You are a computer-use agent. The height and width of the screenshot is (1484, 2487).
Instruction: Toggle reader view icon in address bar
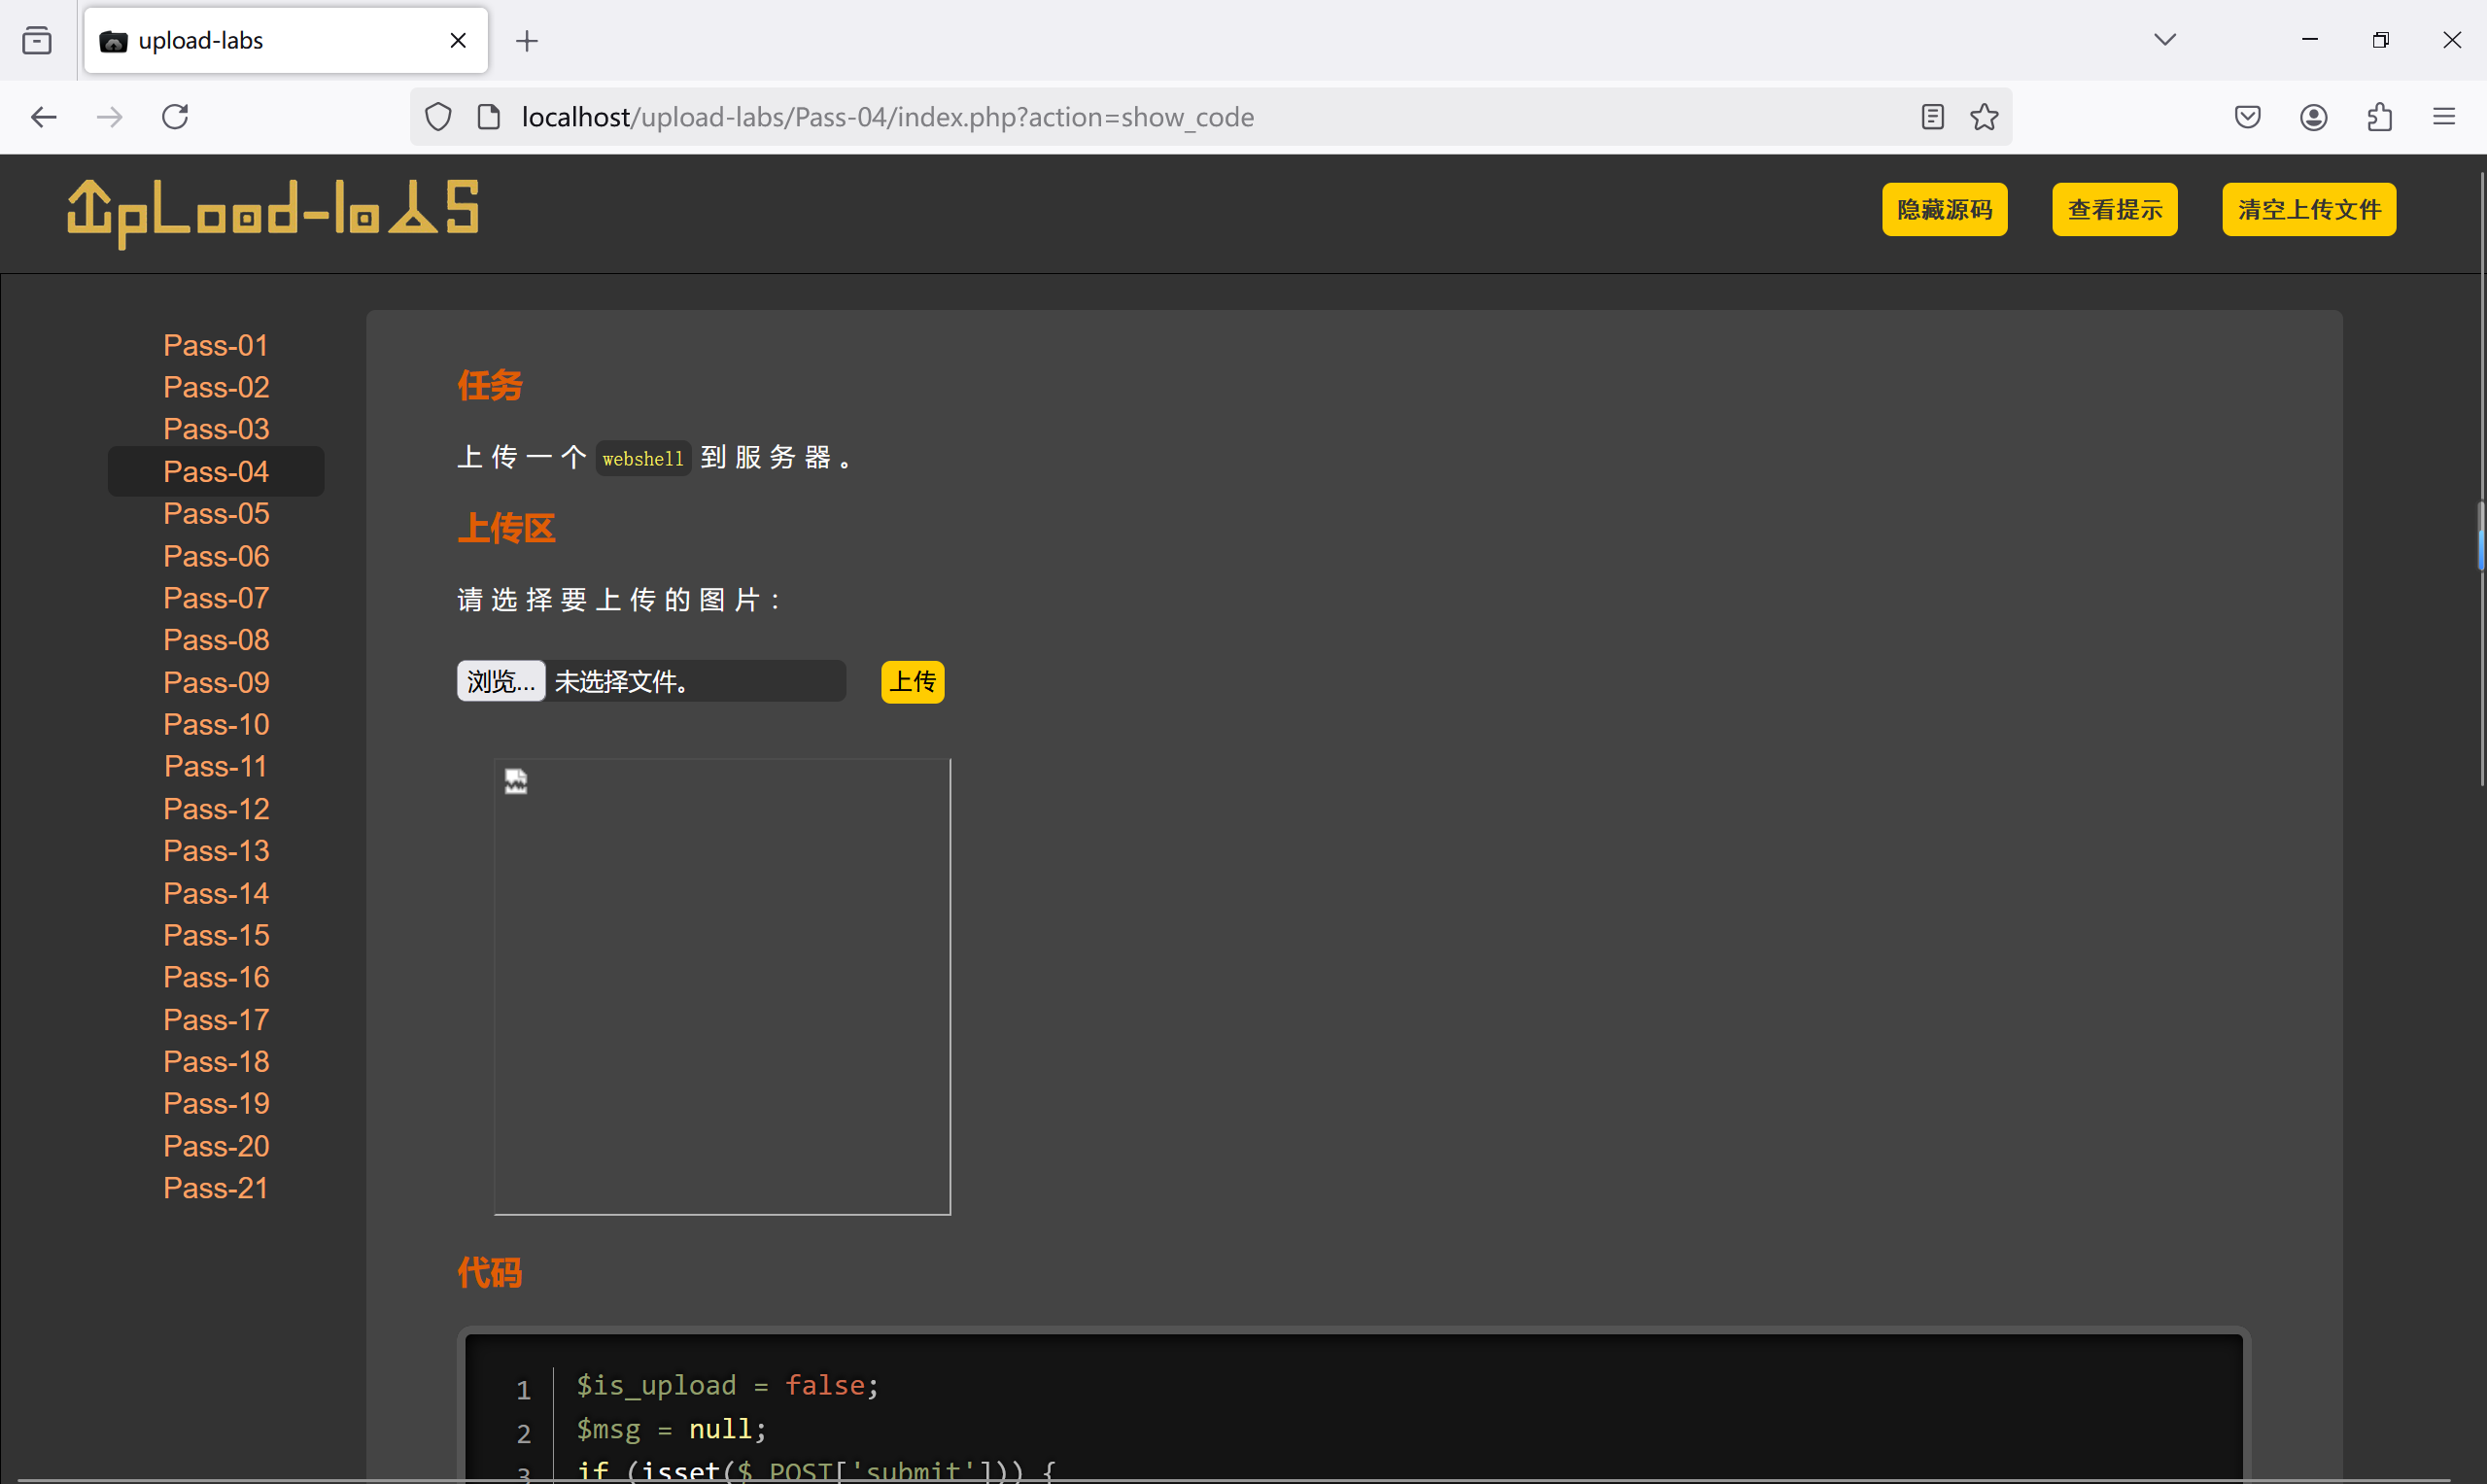point(1932,117)
